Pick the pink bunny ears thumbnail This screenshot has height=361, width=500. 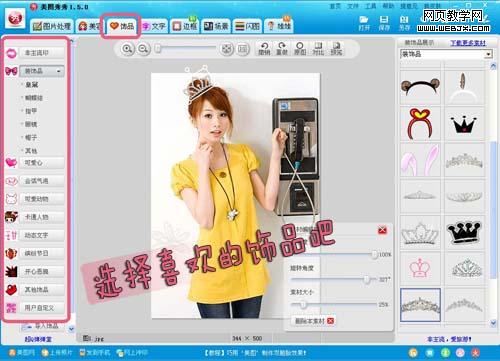[420, 160]
